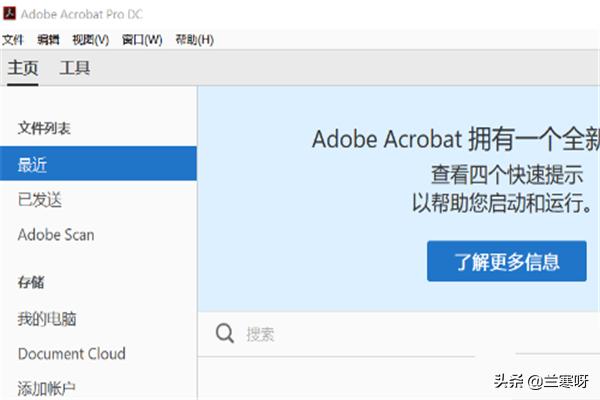Screen dimensions: 600x400
Task: Click 添加帐户 to add an account
Action: click(47, 388)
